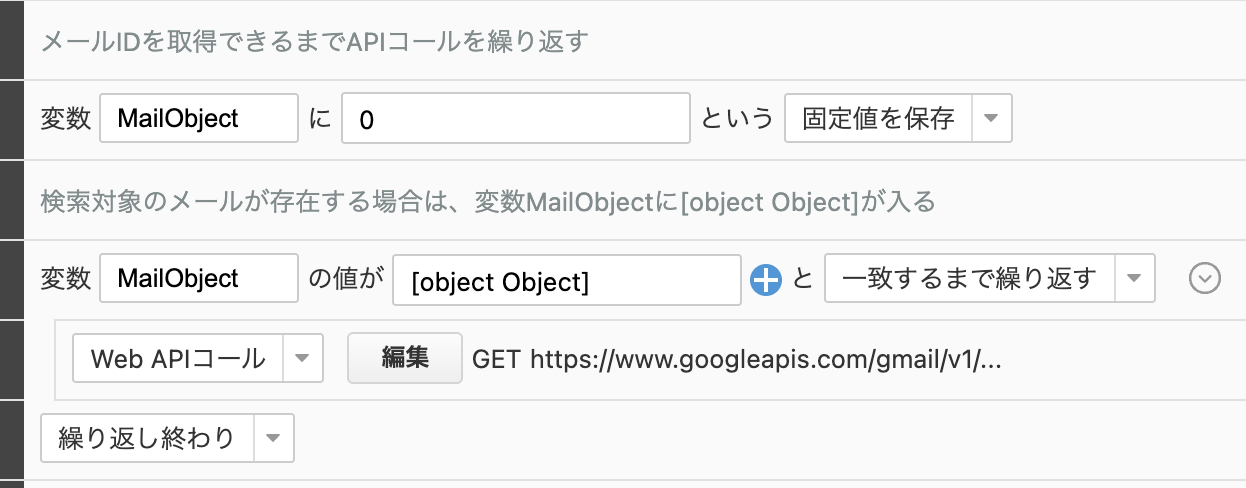Open the Web APIコール step type dropdown
Image resolution: width=1246 pixels, height=488 pixels.
pos(303,358)
